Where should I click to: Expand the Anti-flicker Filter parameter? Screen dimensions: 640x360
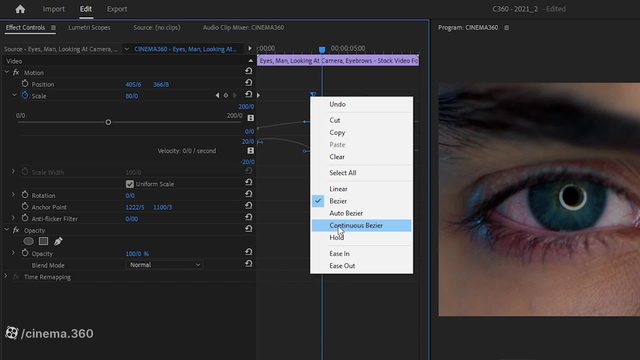click(13, 218)
